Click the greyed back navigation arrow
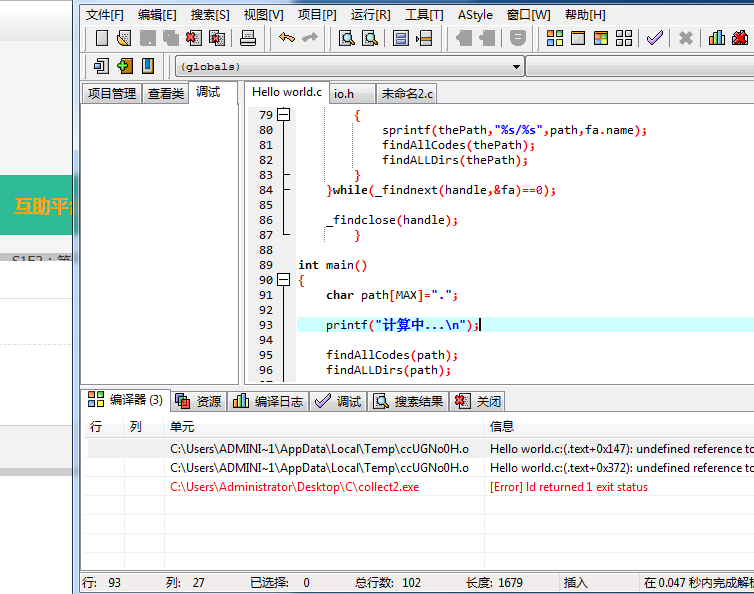The width and height of the screenshot is (754, 594). point(464,38)
